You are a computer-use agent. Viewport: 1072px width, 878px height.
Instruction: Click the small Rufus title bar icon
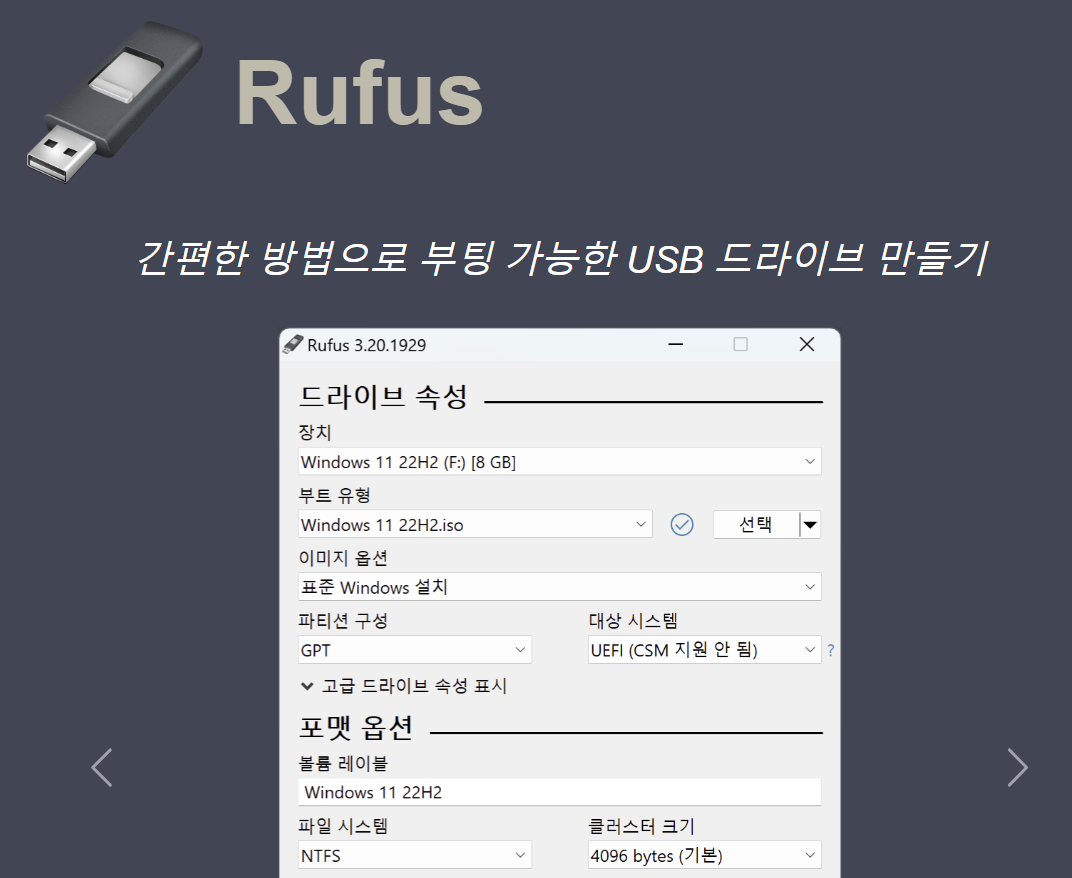(x=292, y=345)
